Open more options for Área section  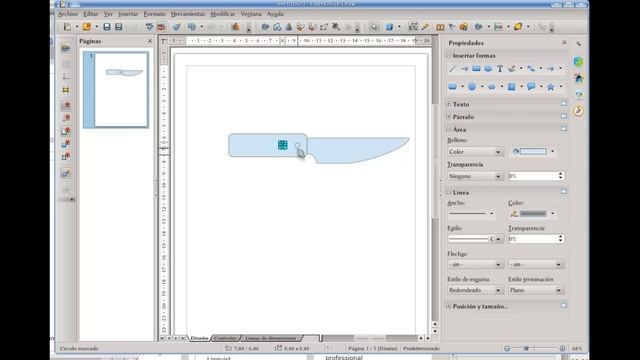(x=564, y=129)
